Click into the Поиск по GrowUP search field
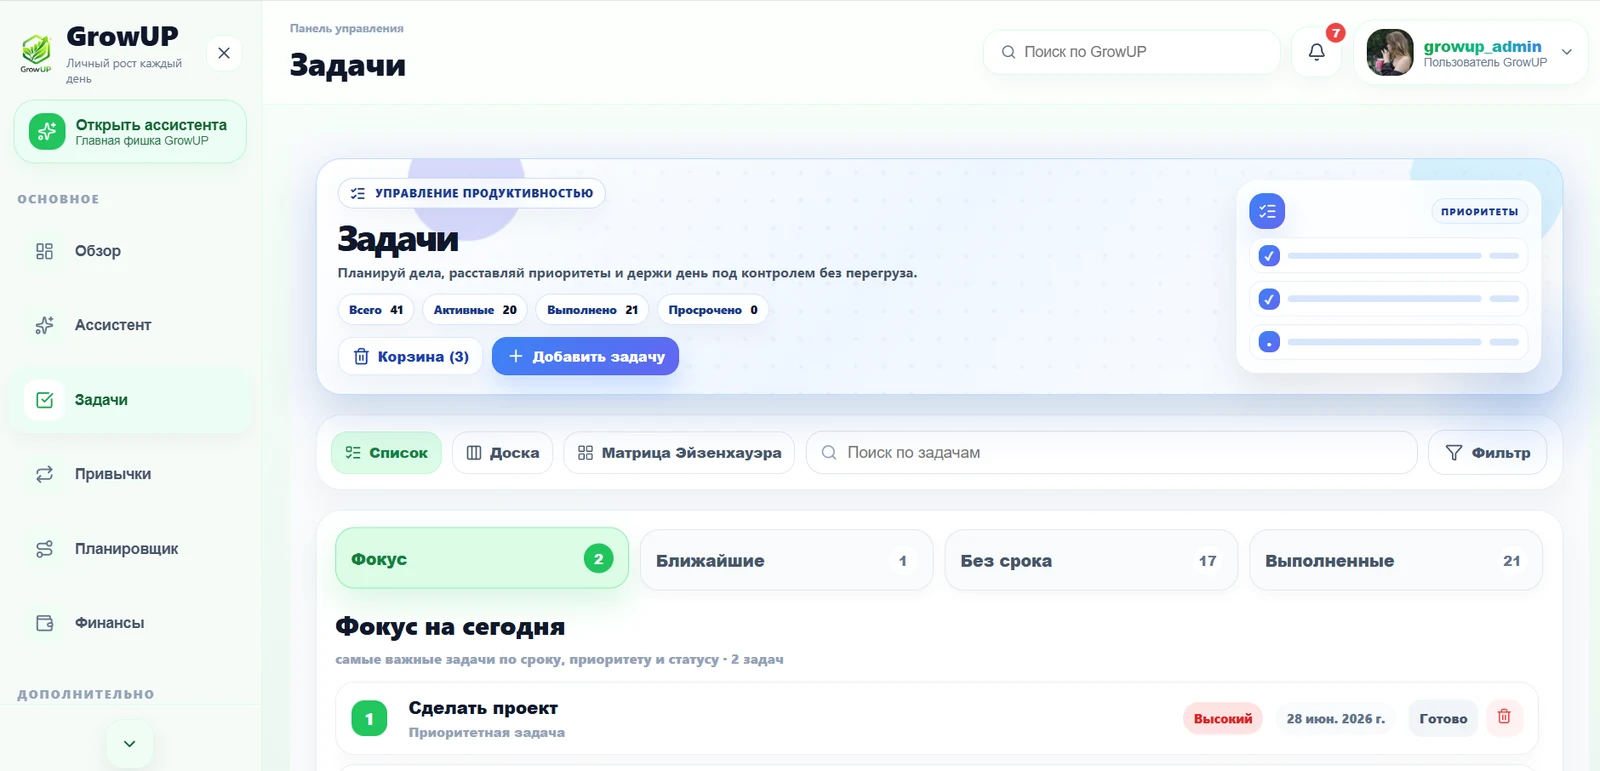Viewport: 1600px width, 771px height. coord(1131,52)
